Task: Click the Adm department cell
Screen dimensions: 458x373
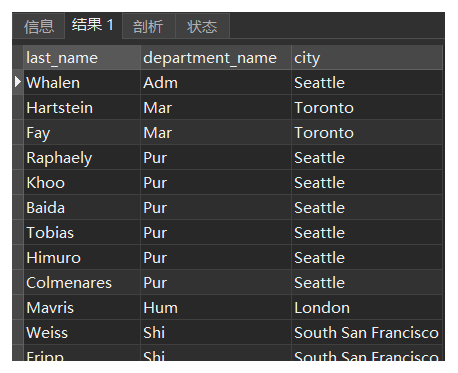Action: (216, 83)
